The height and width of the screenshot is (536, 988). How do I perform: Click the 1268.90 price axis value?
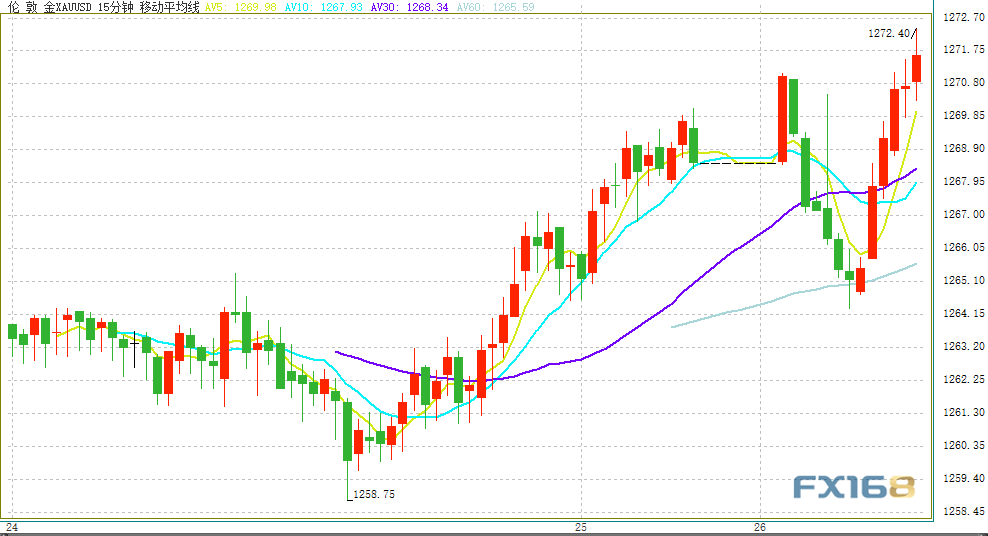pos(963,148)
